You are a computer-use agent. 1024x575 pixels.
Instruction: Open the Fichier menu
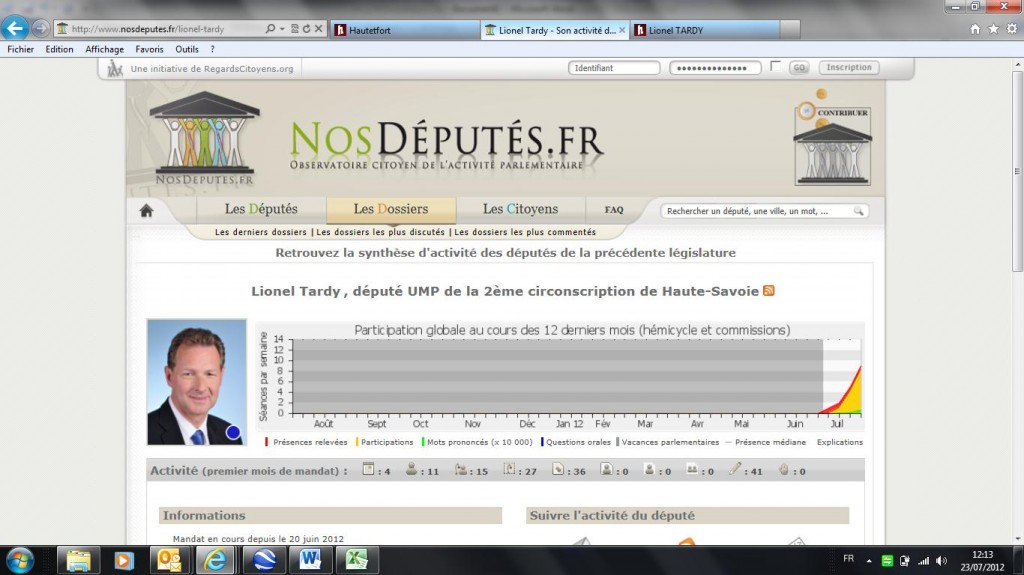point(20,49)
